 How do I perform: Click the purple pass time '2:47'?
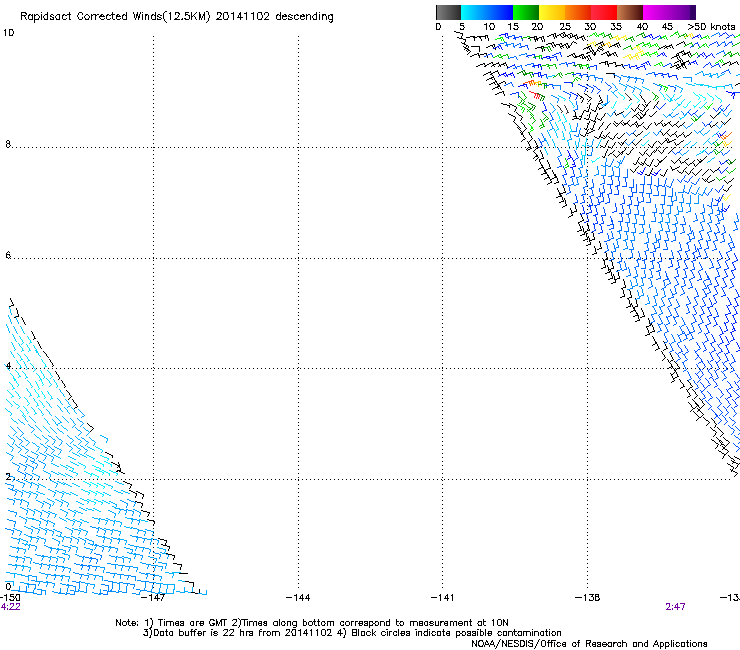tap(675, 607)
